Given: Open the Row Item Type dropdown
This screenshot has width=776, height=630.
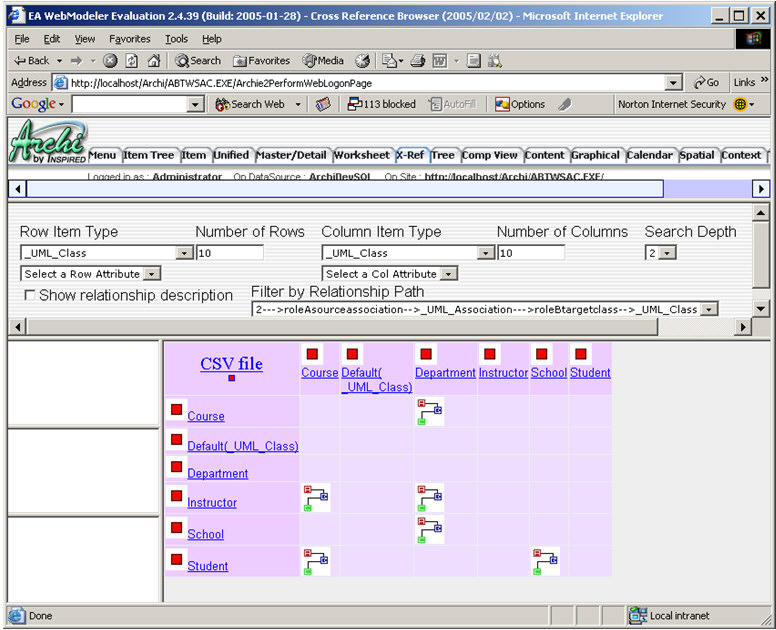Looking at the screenshot, I should (184, 254).
